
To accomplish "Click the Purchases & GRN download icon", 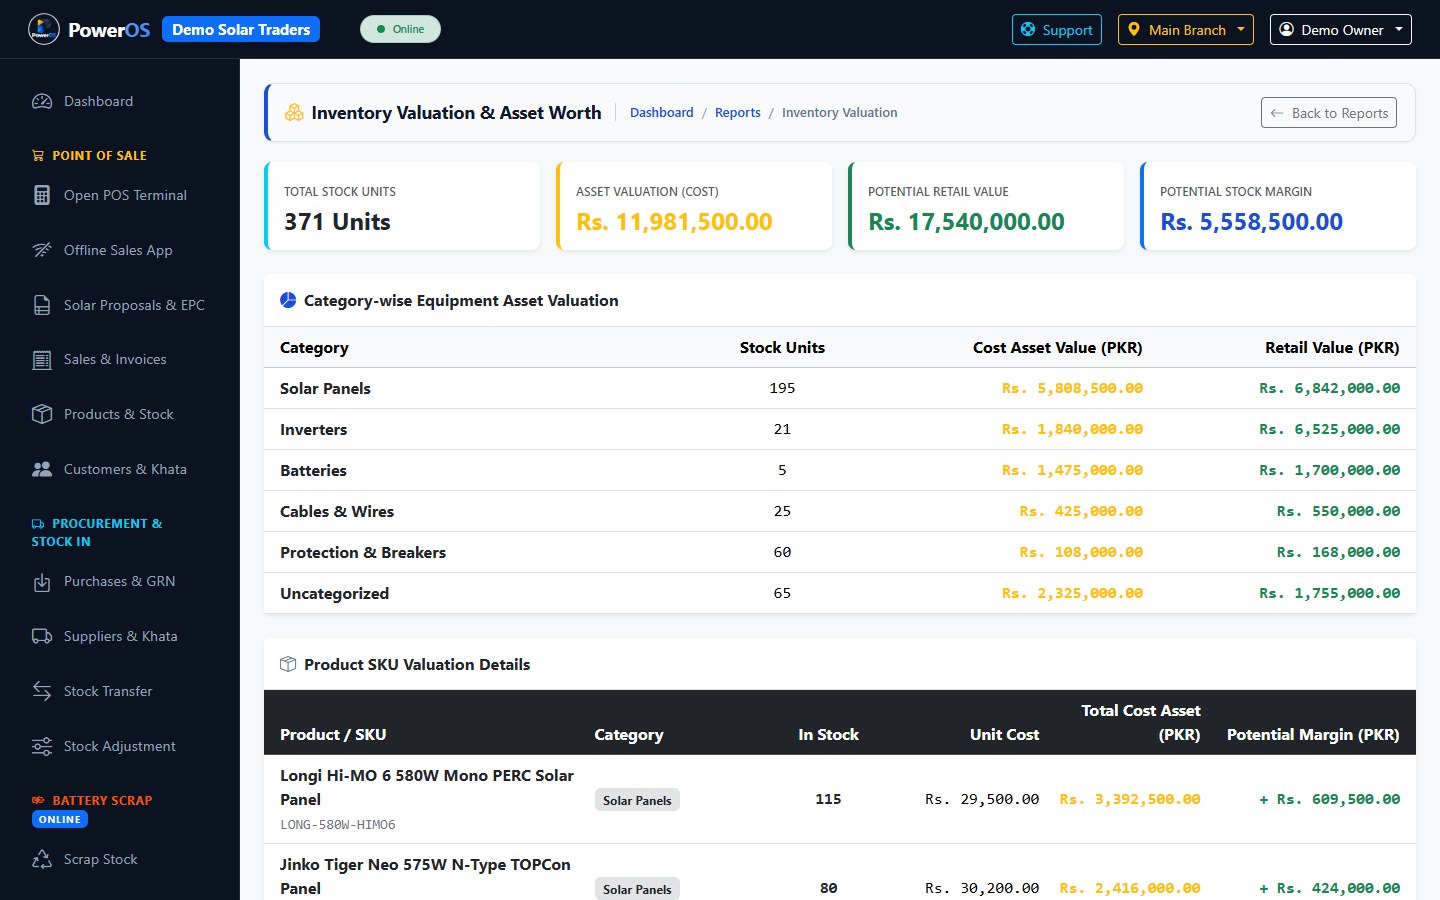I will [42, 582].
